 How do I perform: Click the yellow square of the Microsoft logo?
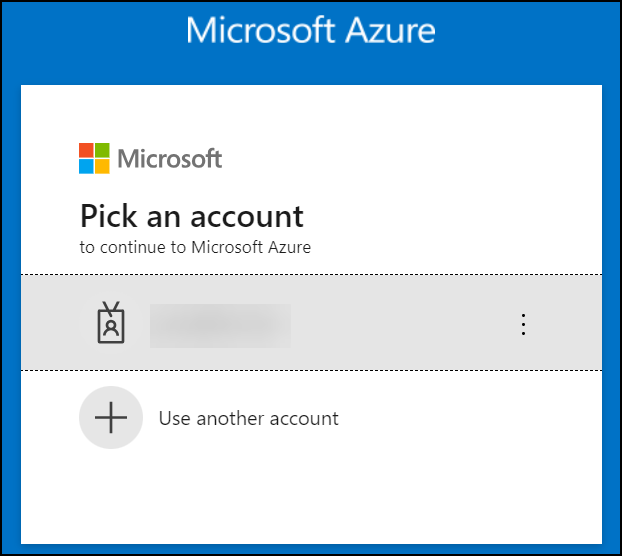point(102,166)
